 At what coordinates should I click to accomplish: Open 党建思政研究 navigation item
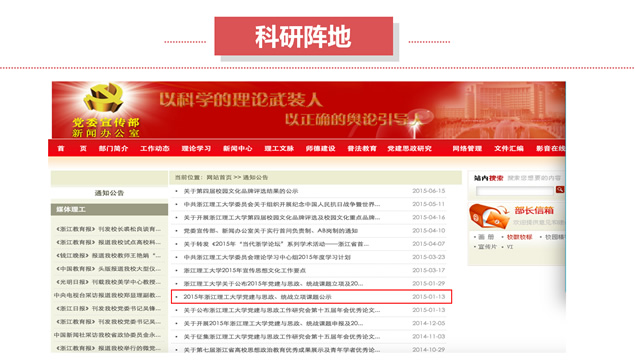[409, 149]
